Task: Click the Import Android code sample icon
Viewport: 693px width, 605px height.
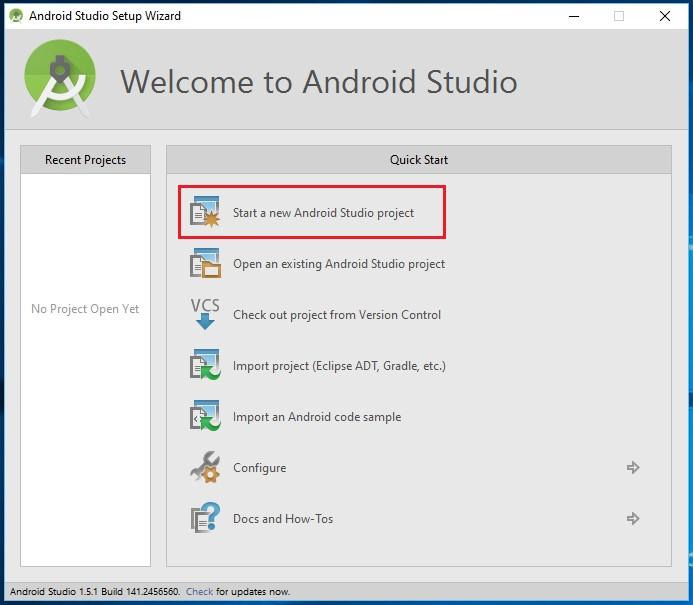Action: click(205, 416)
